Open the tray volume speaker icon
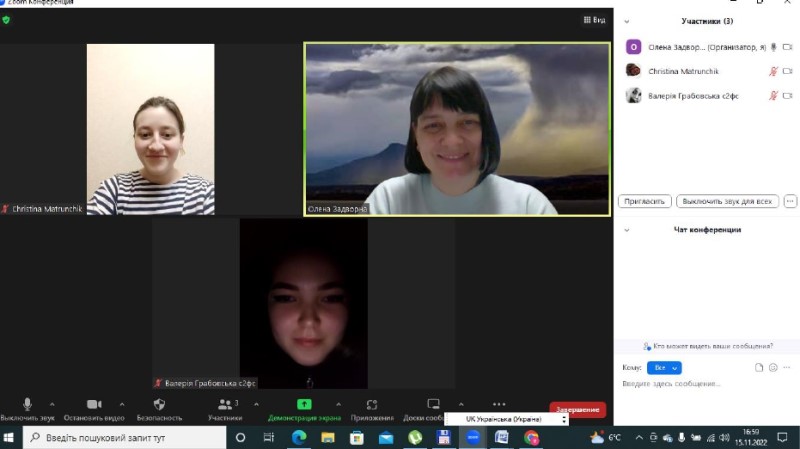The height and width of the screenshot is (449, 800). point(724,437)
